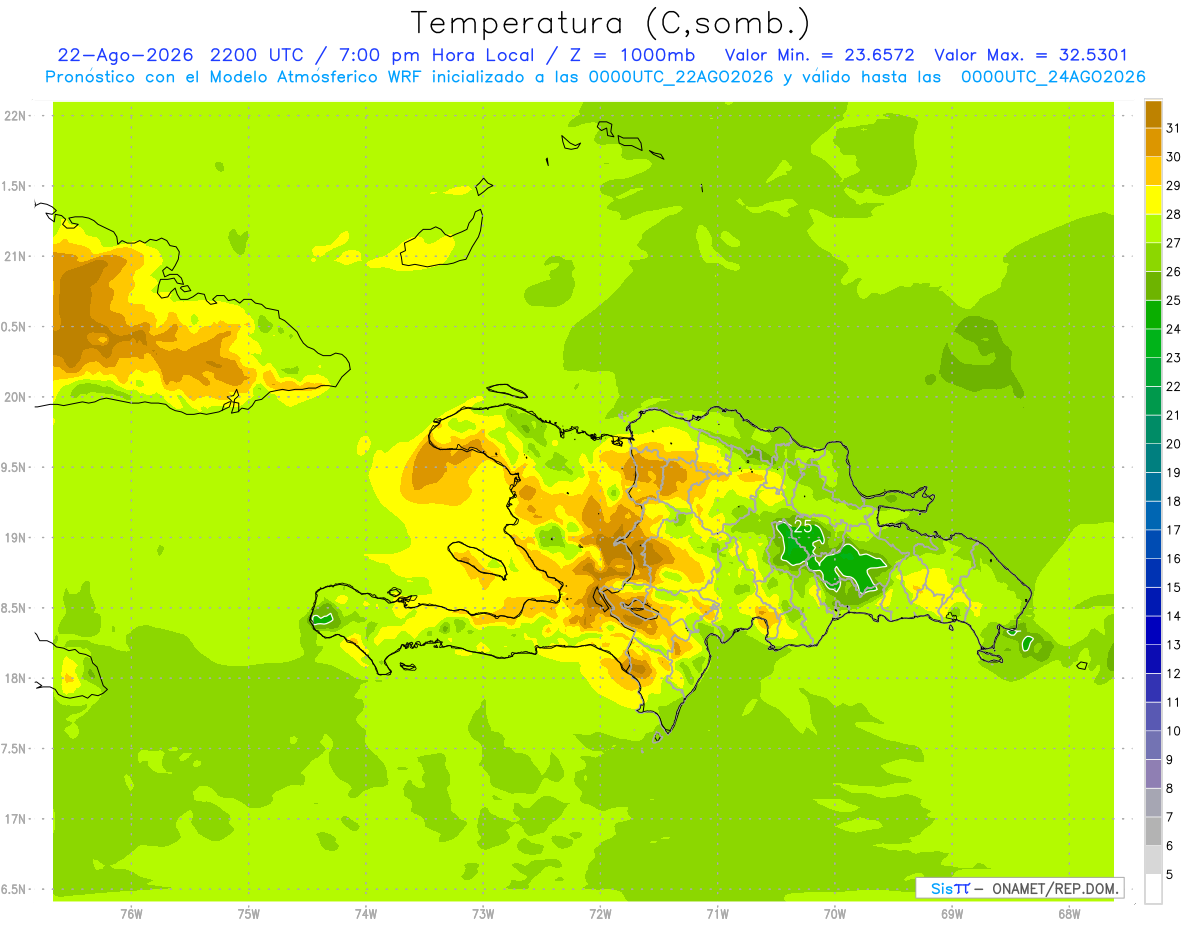
Task: Click the '0000UTC_24AGO2026' valid-until time
Action: point(1053,76)
